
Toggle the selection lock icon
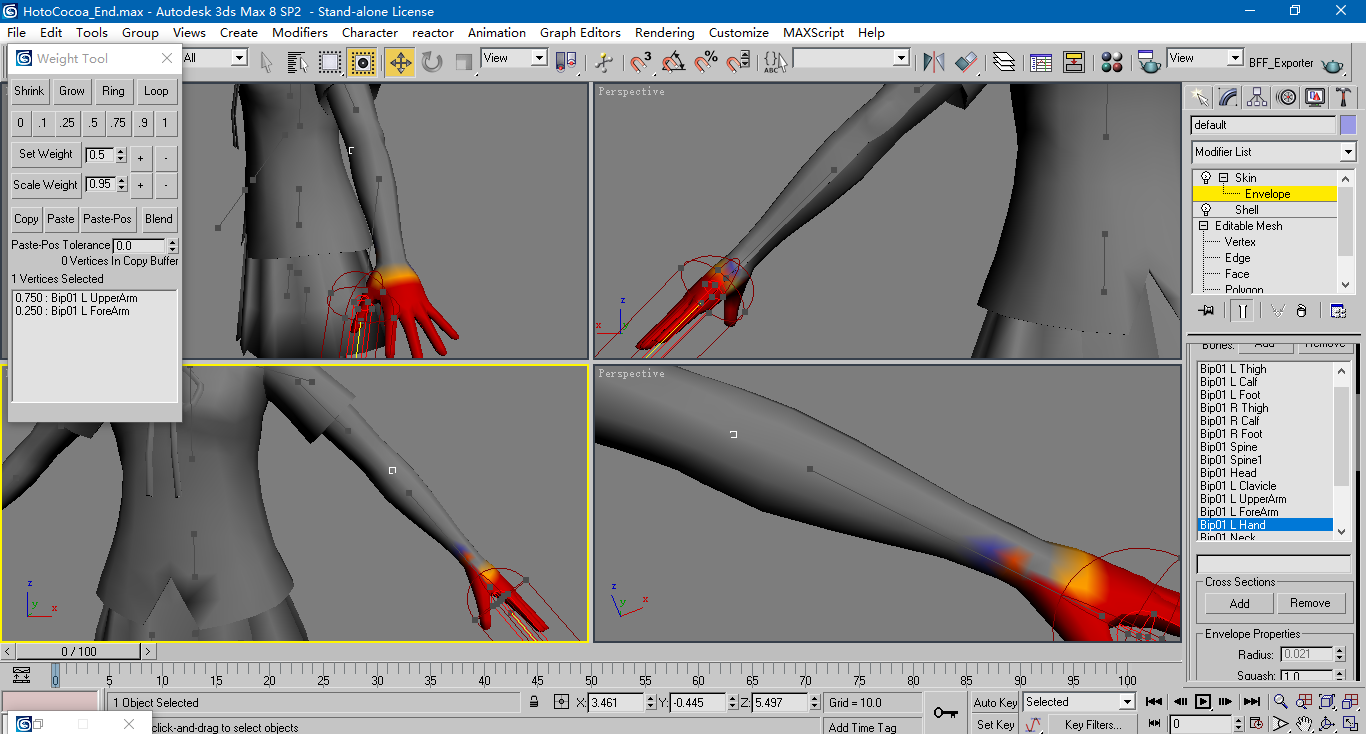tap(535, 702)
